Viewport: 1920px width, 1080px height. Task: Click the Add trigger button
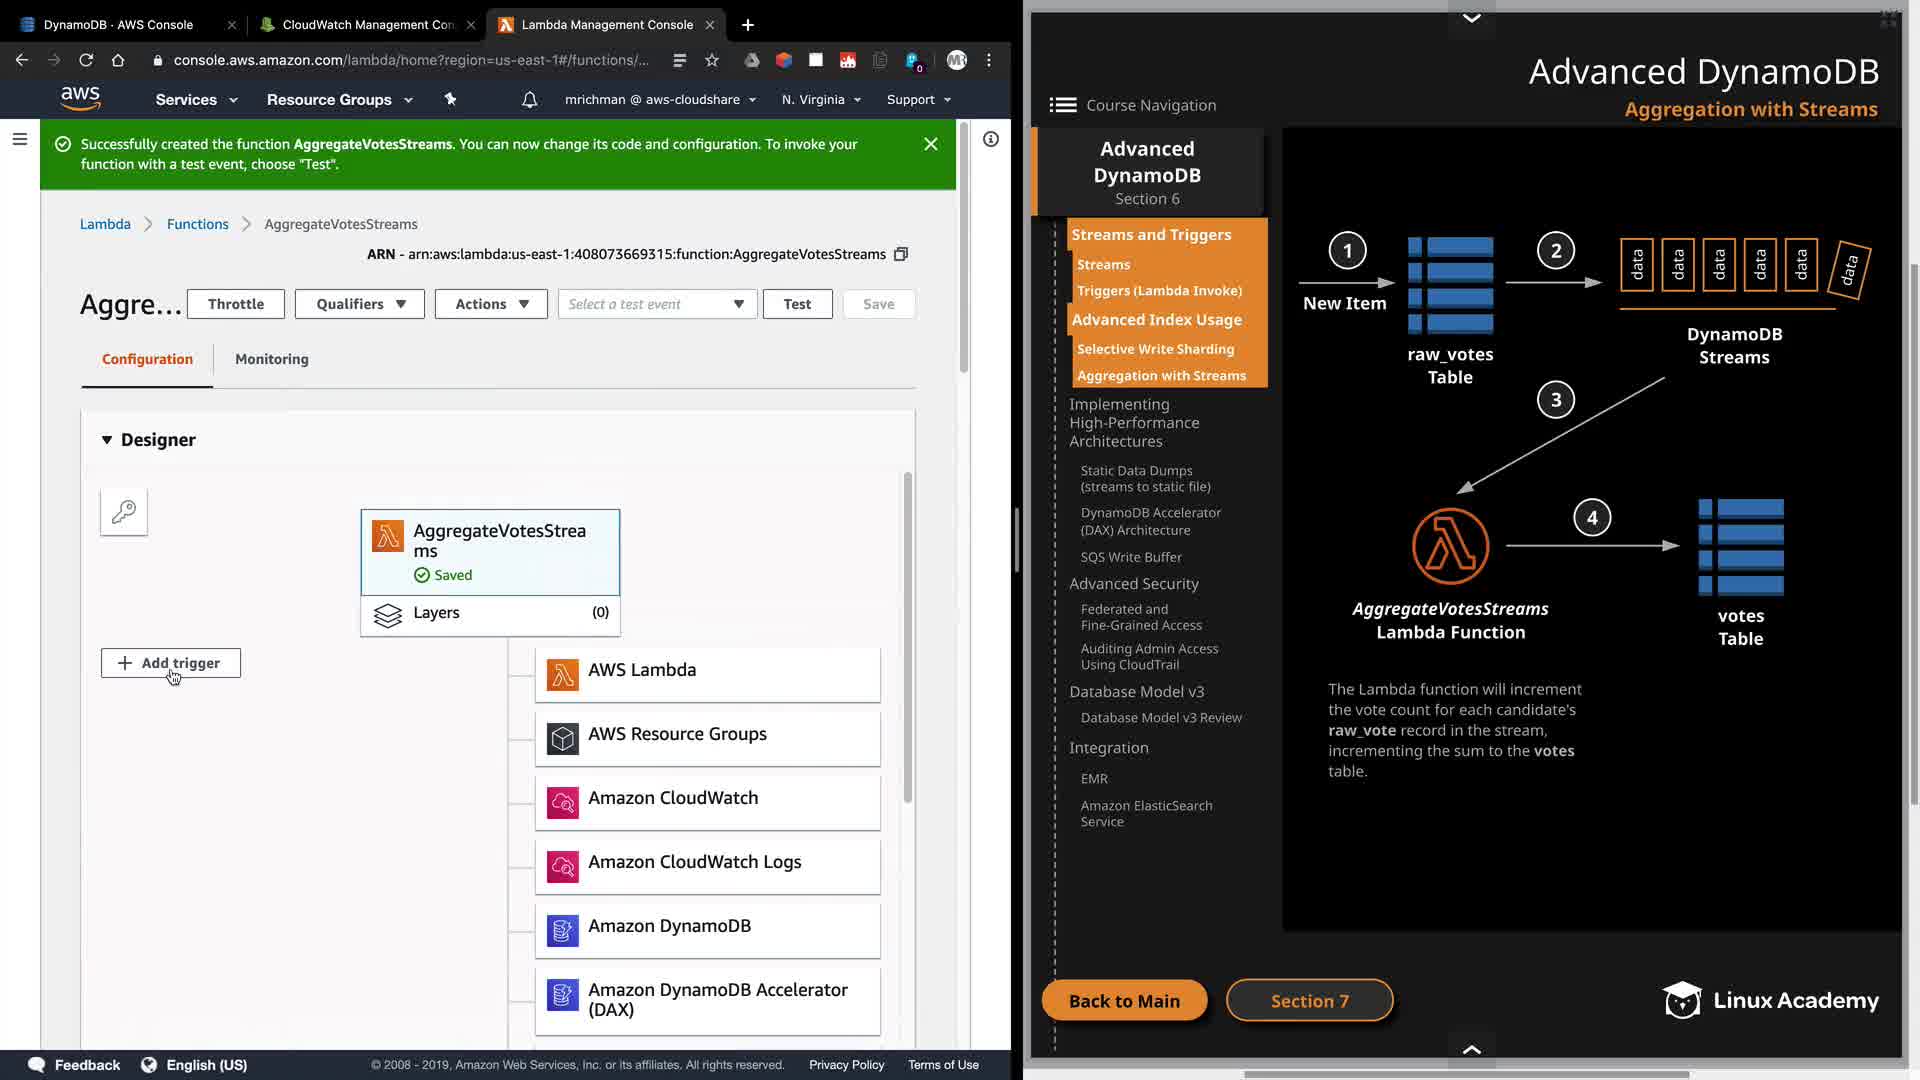pos(171,663)
